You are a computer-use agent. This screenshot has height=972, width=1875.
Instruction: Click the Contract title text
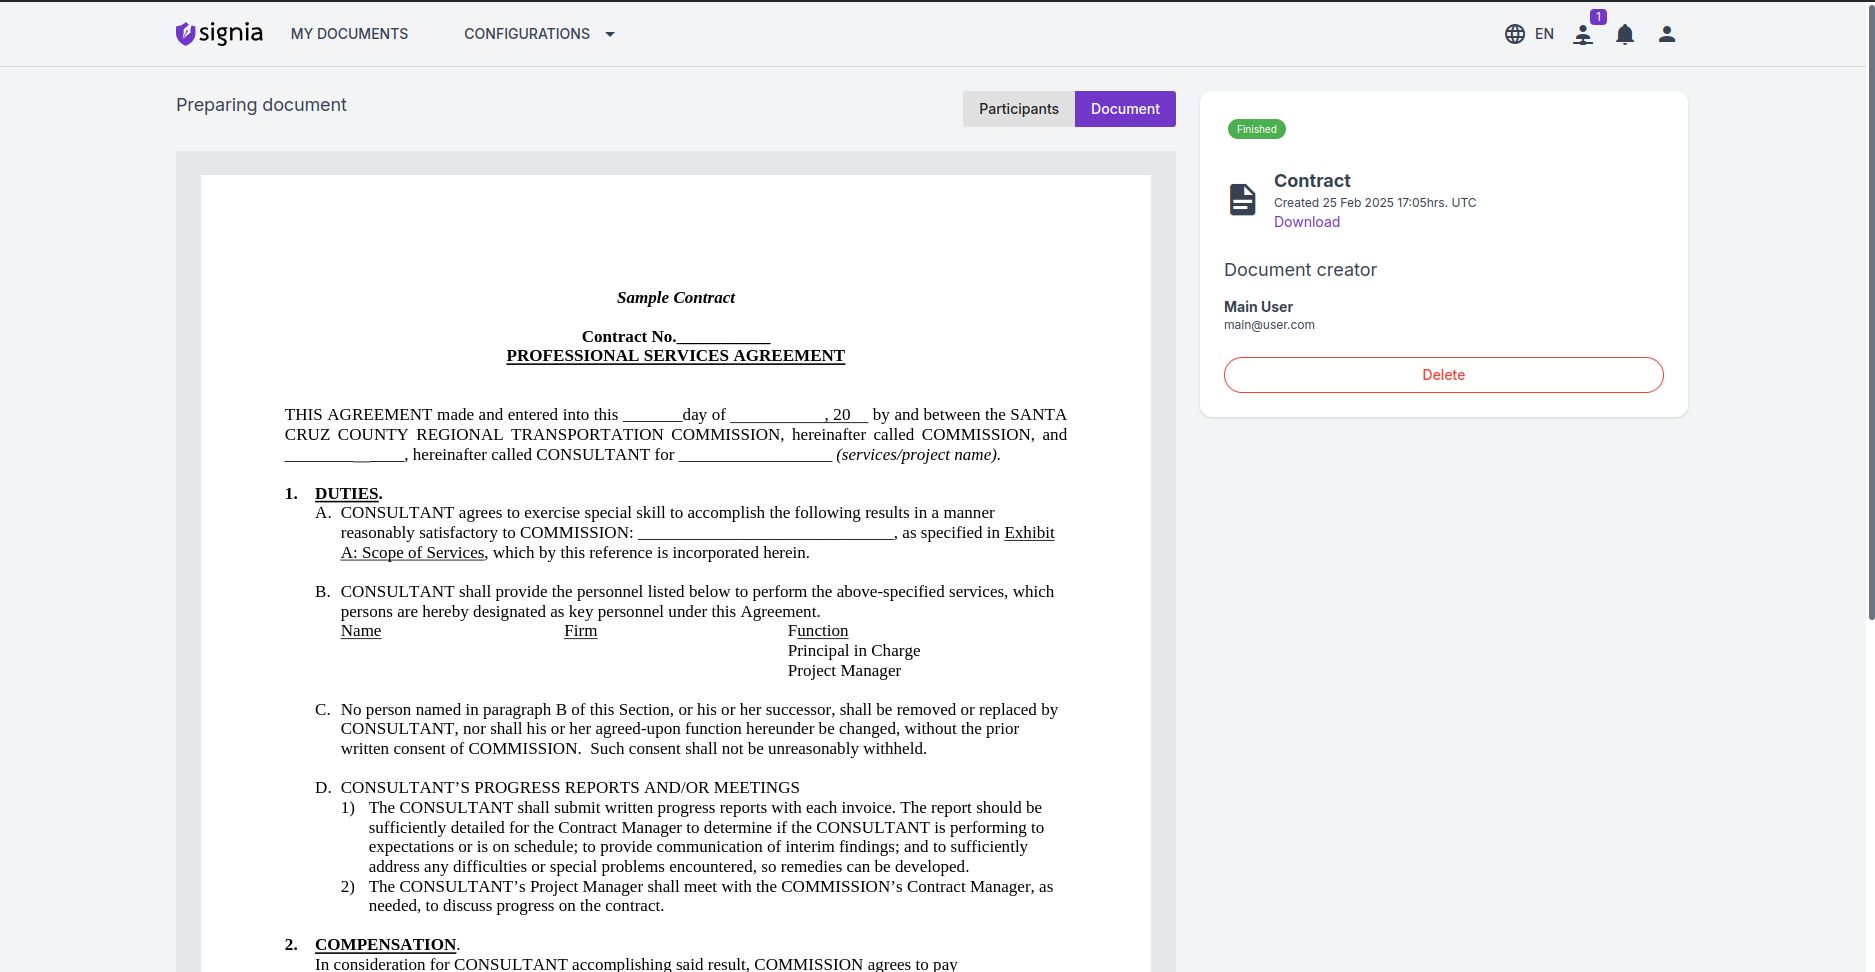click(x=1312, y=181)
